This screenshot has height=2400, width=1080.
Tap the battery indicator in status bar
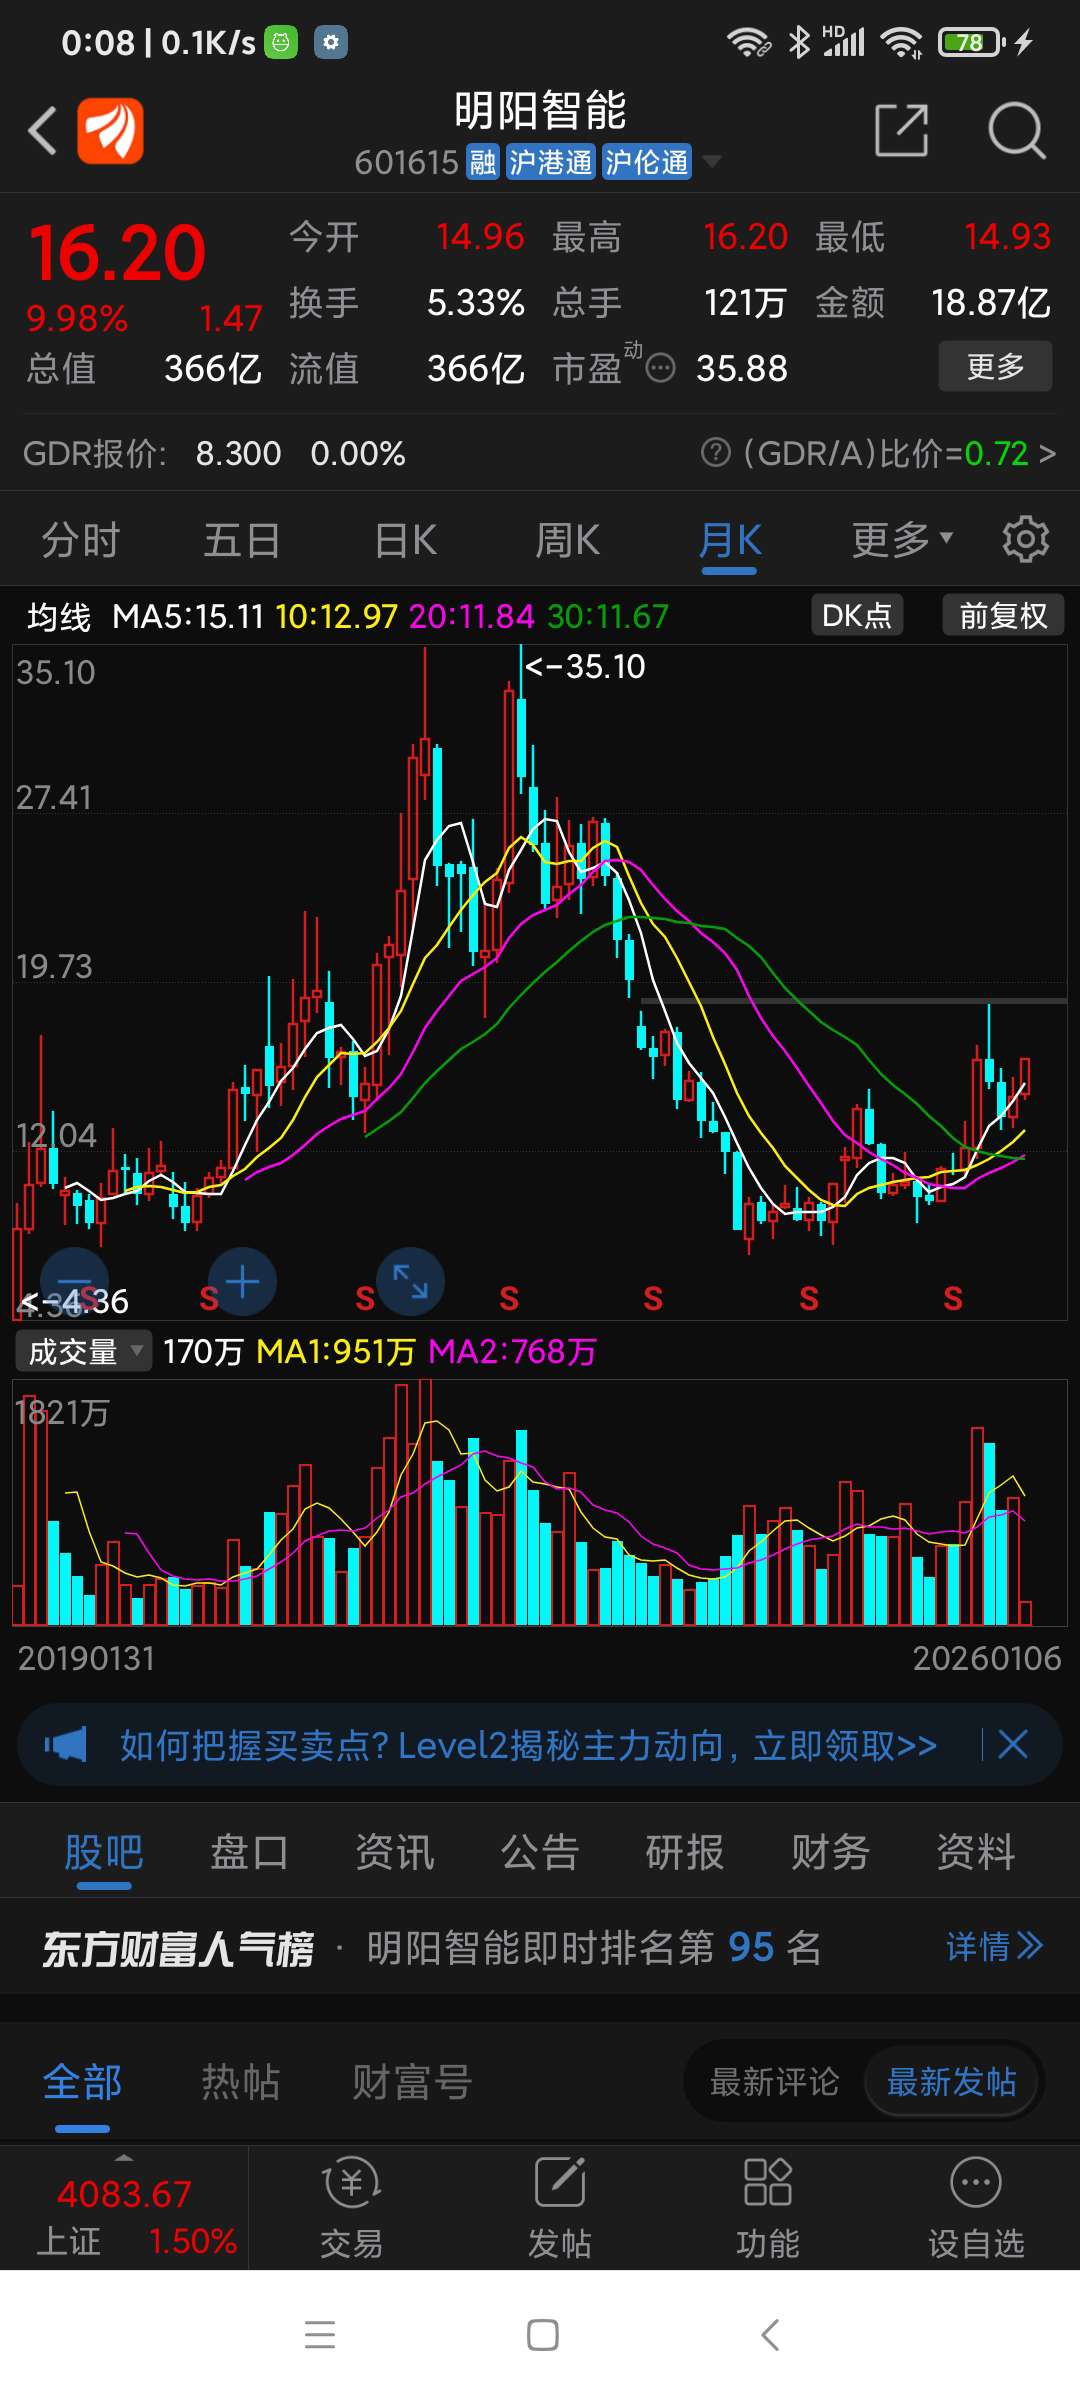971,42
